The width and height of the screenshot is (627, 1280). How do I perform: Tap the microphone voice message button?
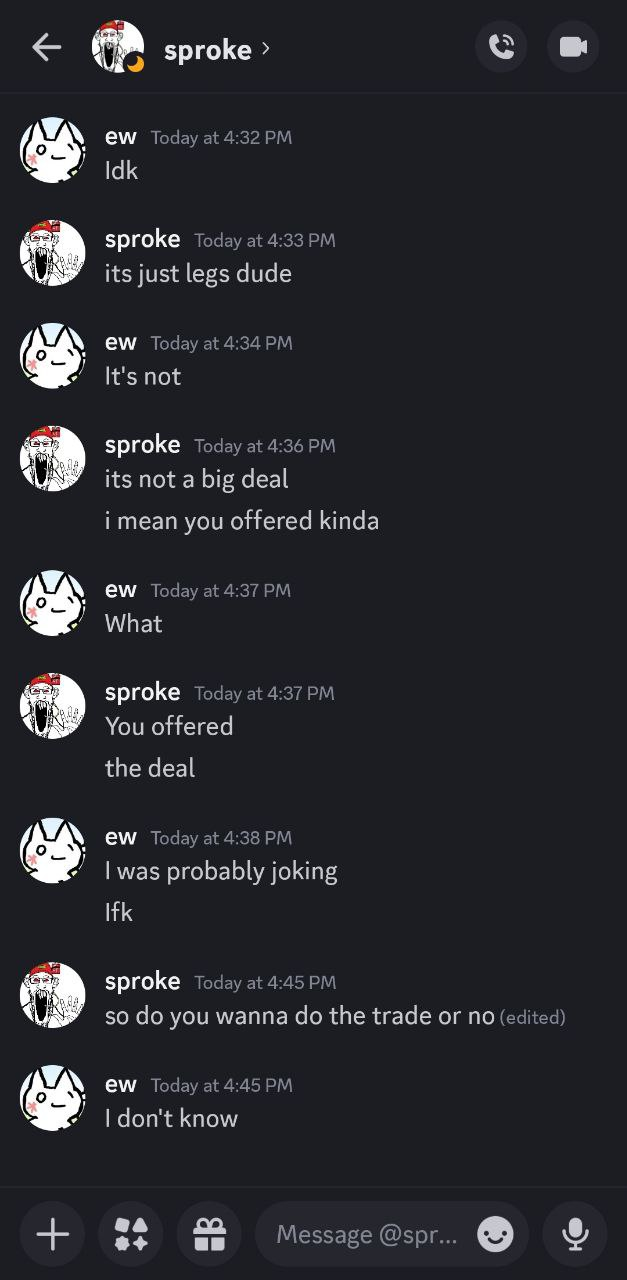(575, 1235)
